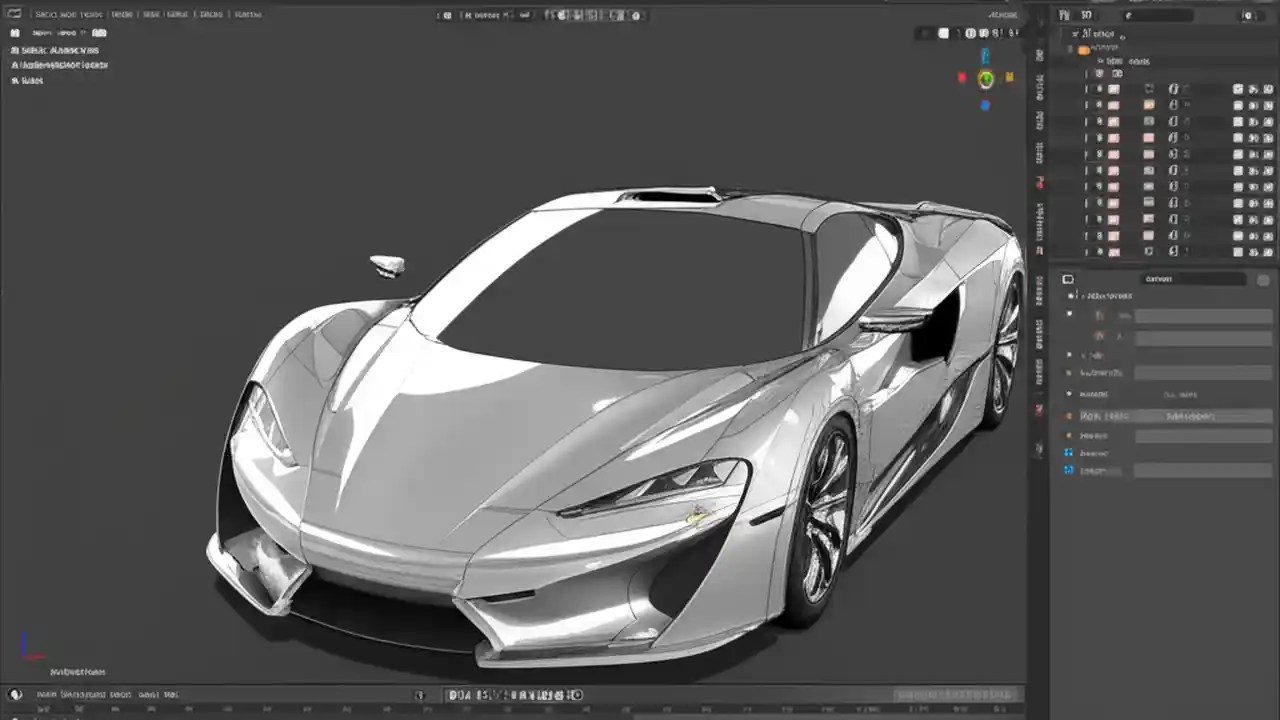The image size is (1280, 720).
Task: Open the viewport navigation gizmo green sphere
Action: click(x=985, y=79)
